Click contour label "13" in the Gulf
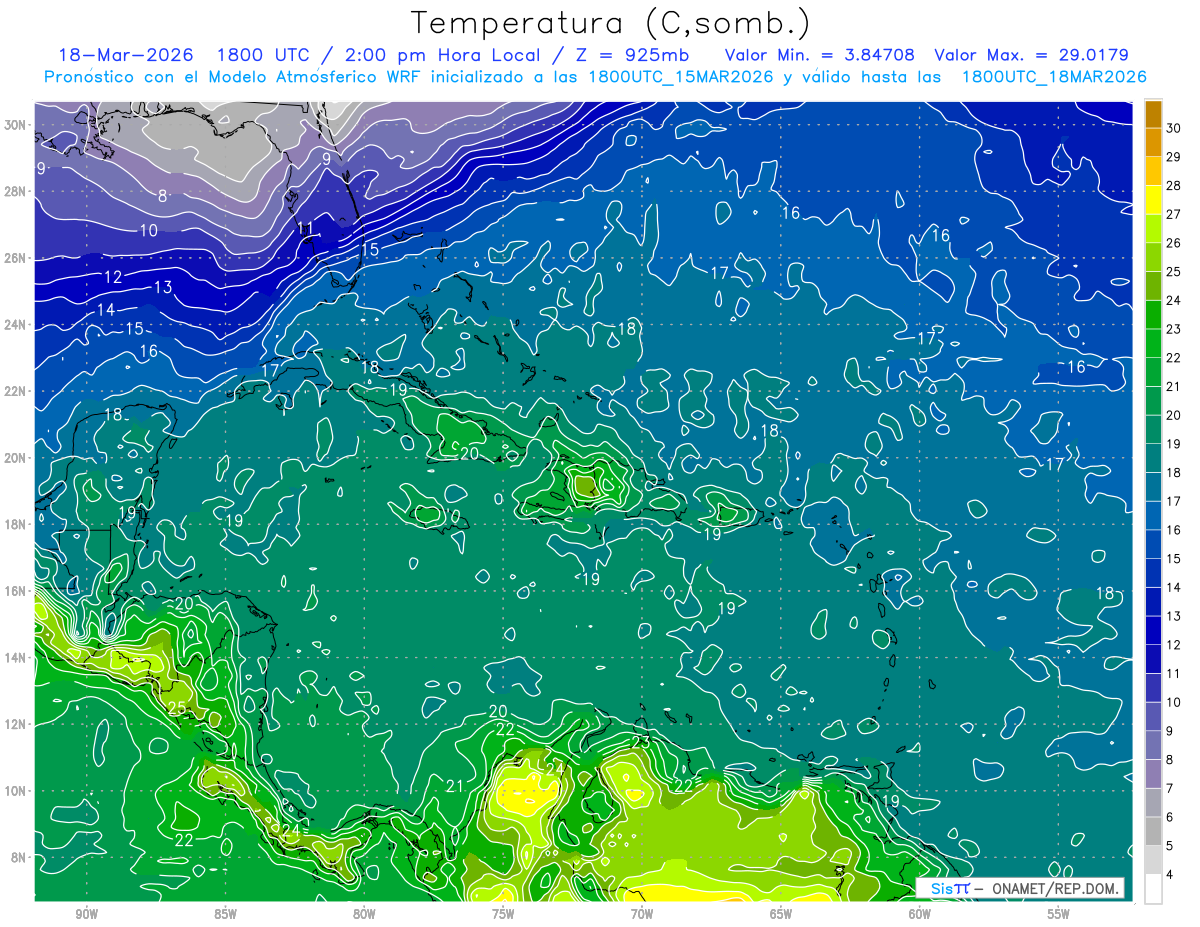 tap(163, 288)
